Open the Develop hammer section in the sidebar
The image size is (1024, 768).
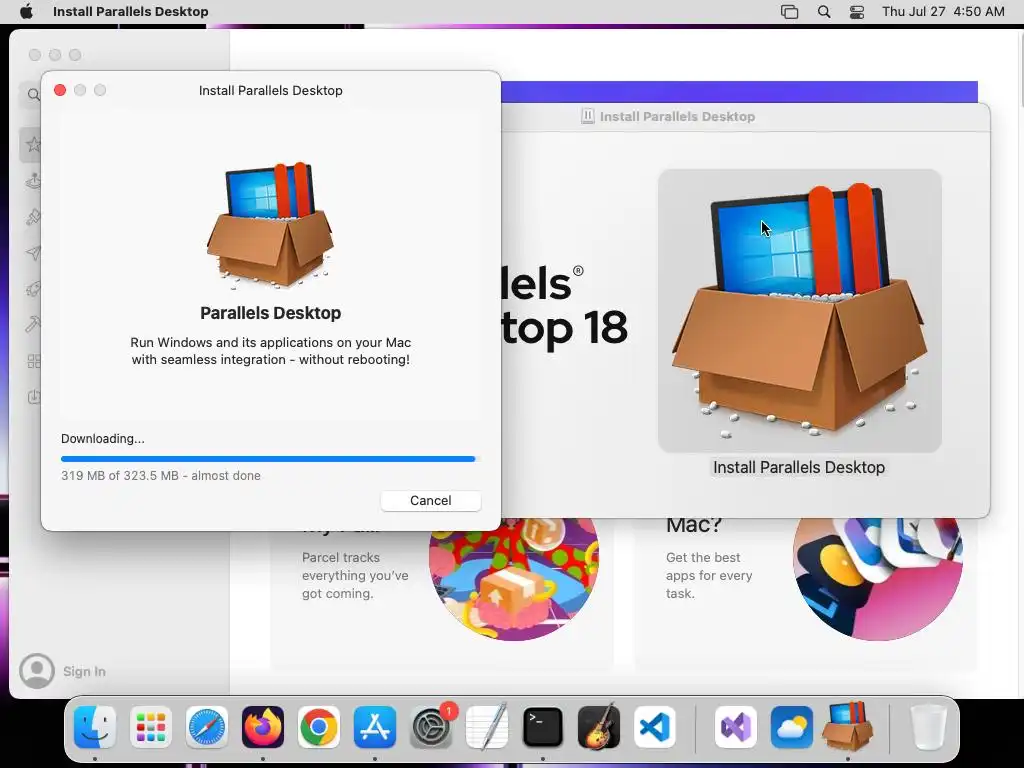click(x=33, y=325)
